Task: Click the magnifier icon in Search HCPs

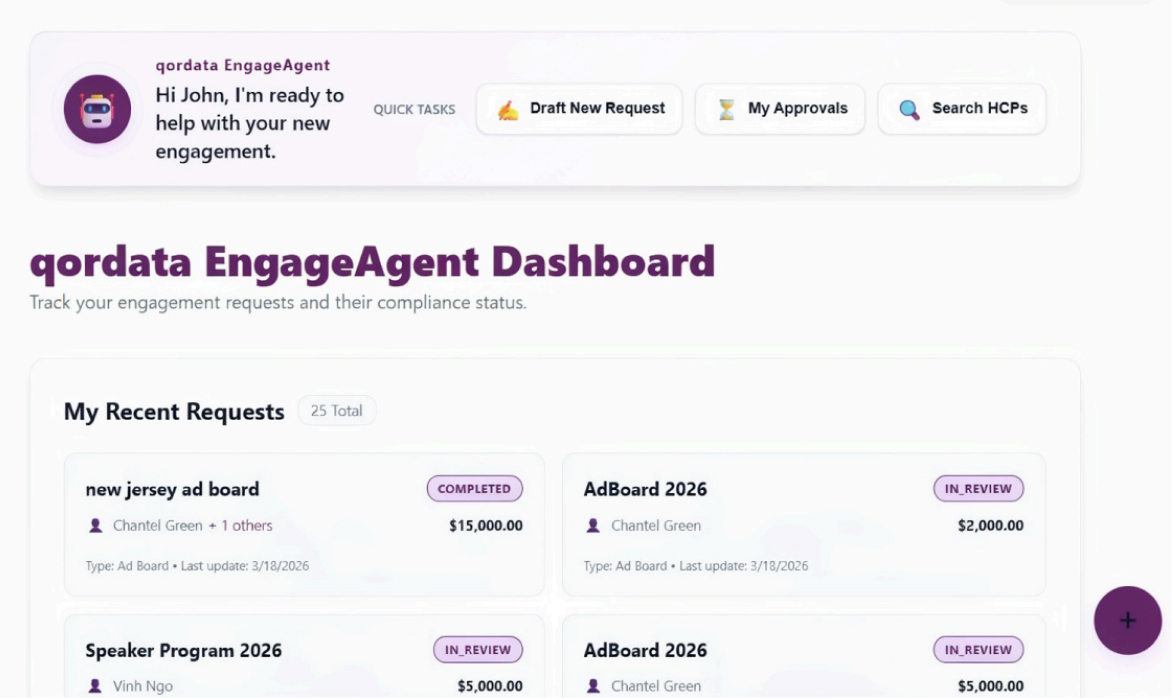Action: click(909, 109)
